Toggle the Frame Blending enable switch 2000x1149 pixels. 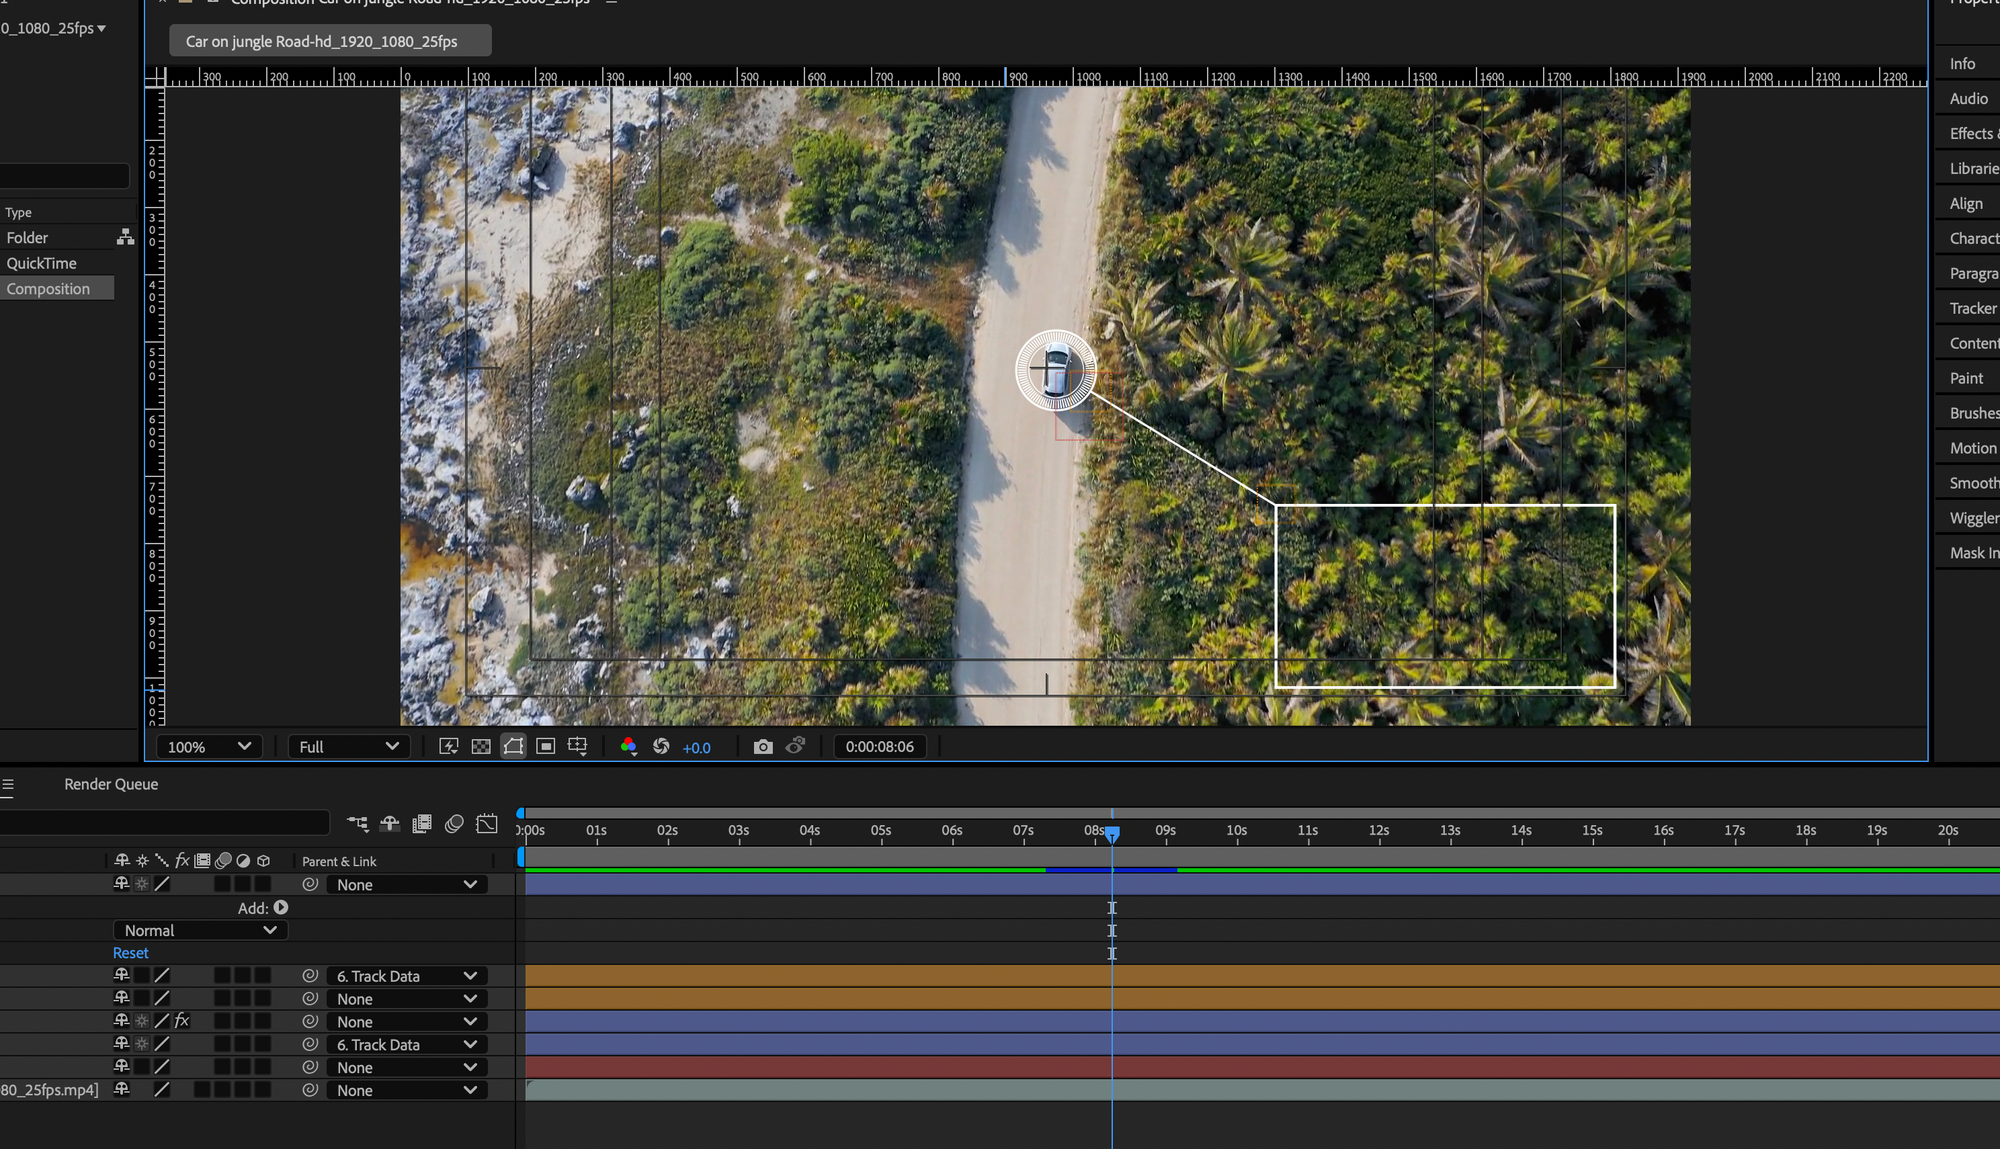[x=422, y=824]
